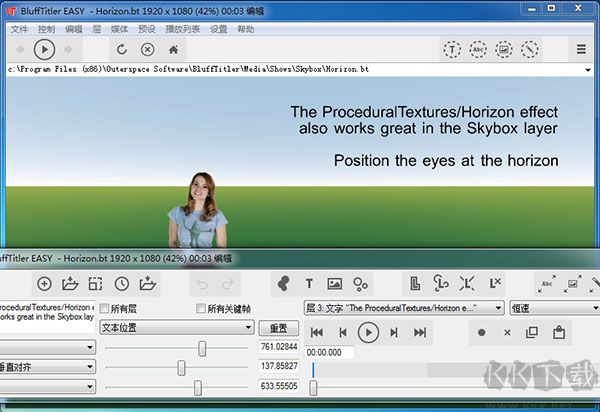Click the clock icon in lower toolbar
Image resolution: width=600 pixels, height=412 pixels.
(121, 284)
